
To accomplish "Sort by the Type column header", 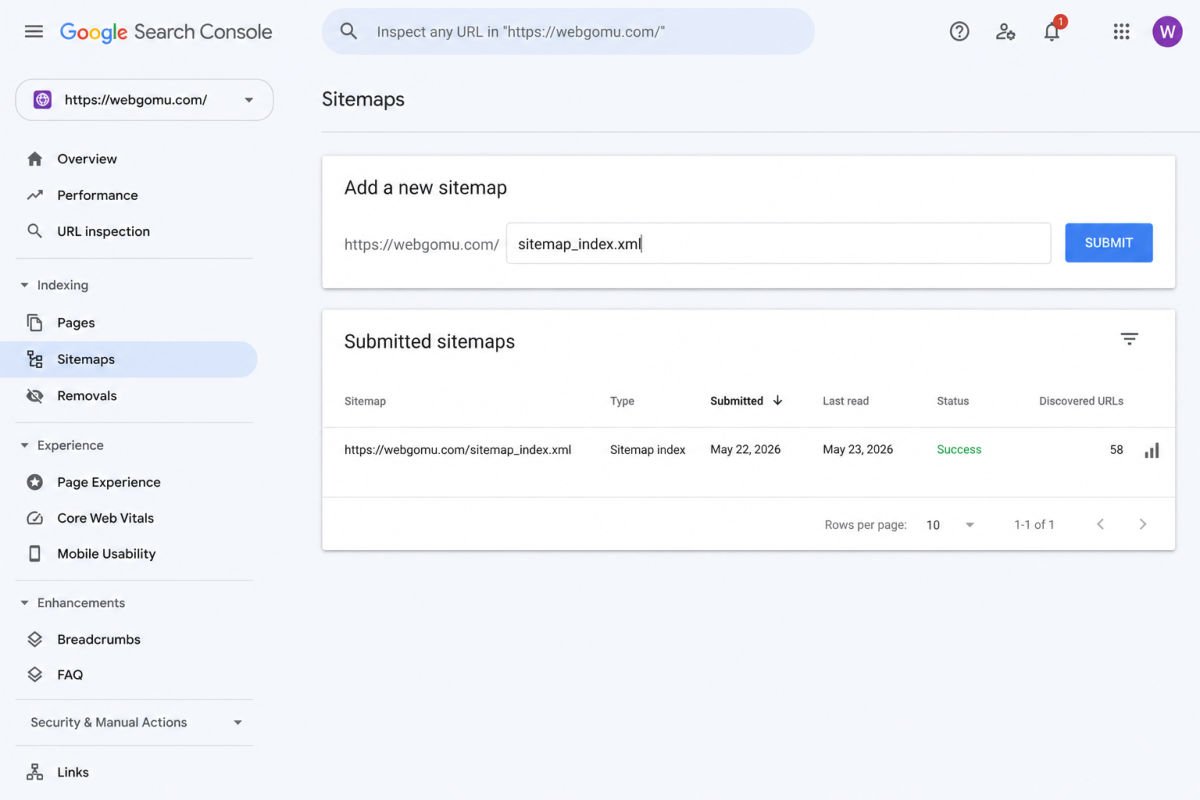I will pyautogui.click(x=622, y=401).
